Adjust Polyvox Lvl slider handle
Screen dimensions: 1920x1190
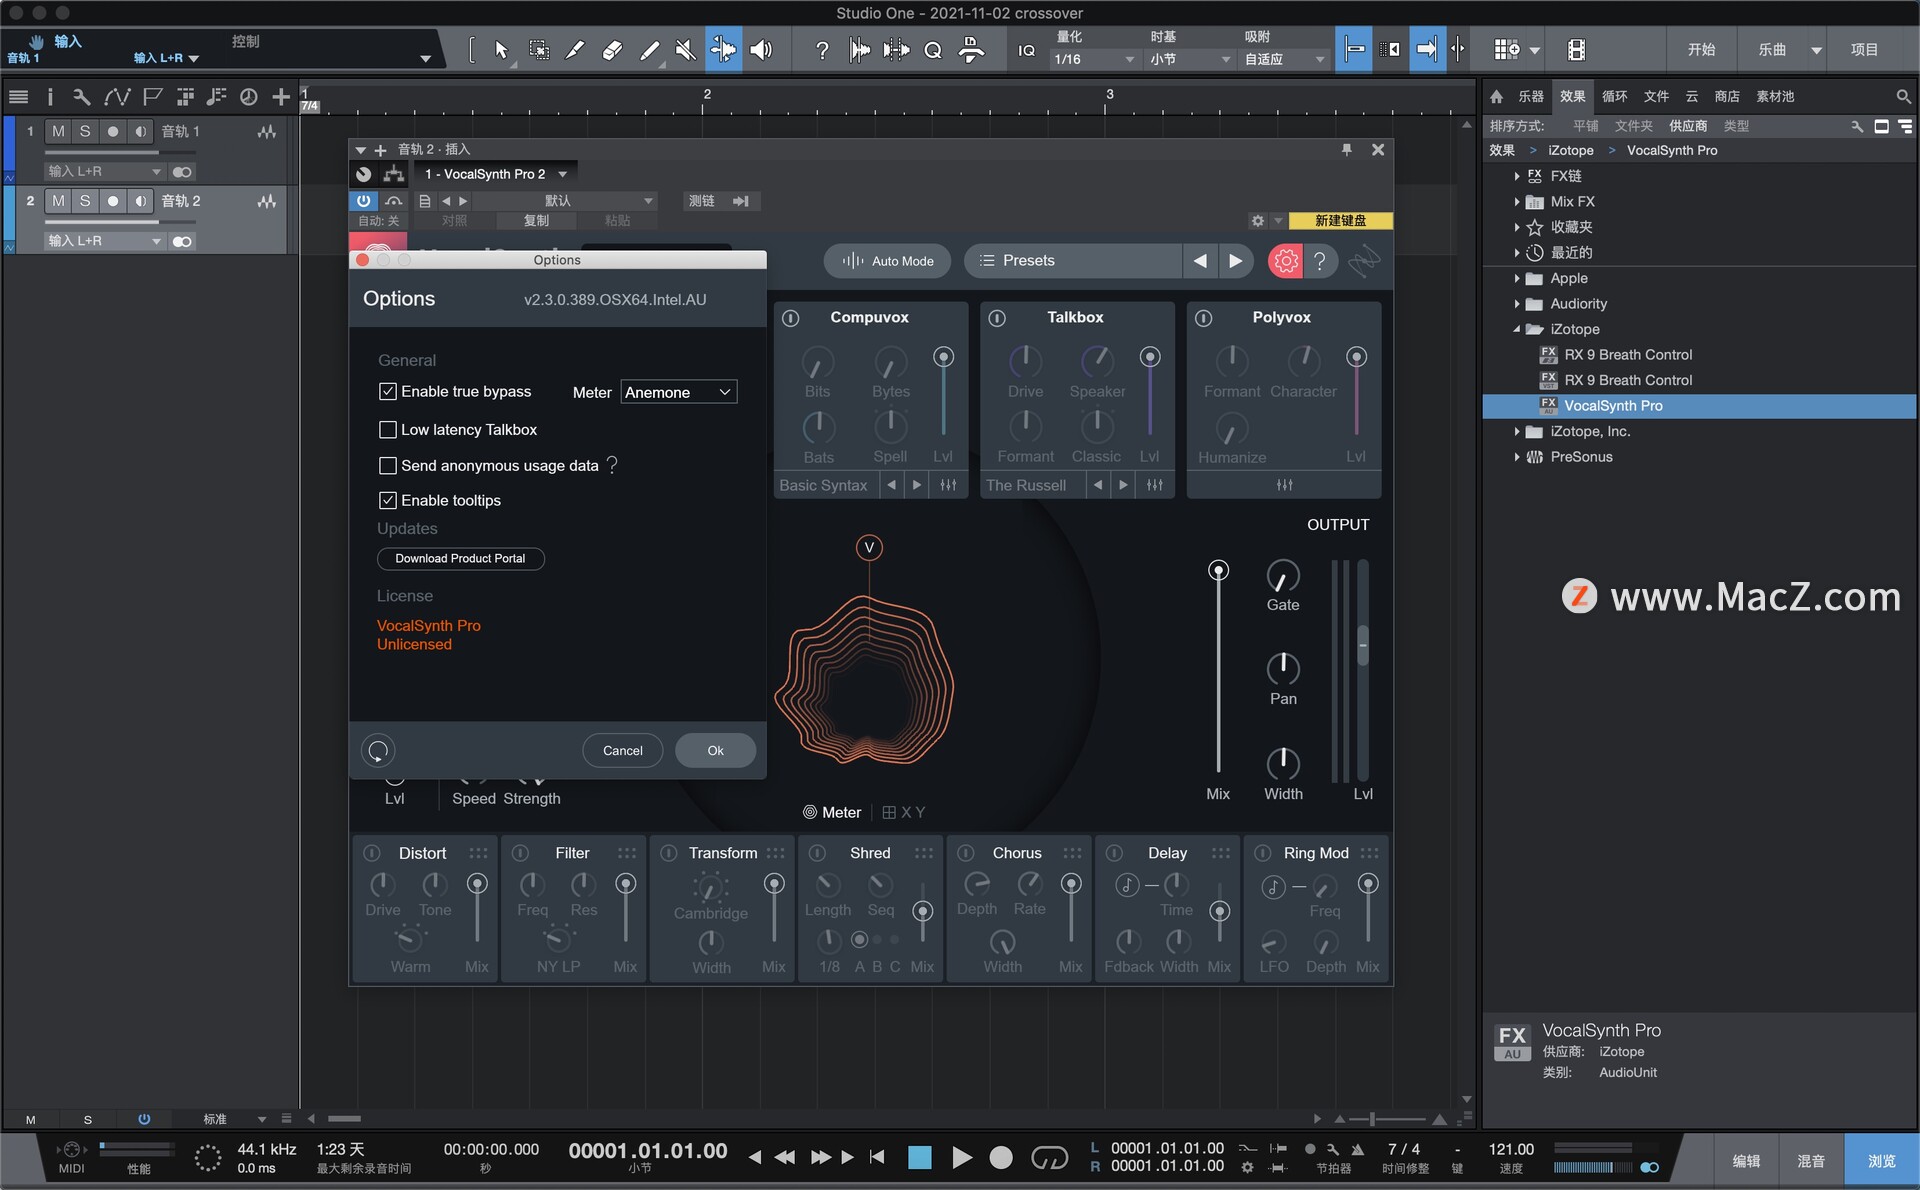[1356, 357]
